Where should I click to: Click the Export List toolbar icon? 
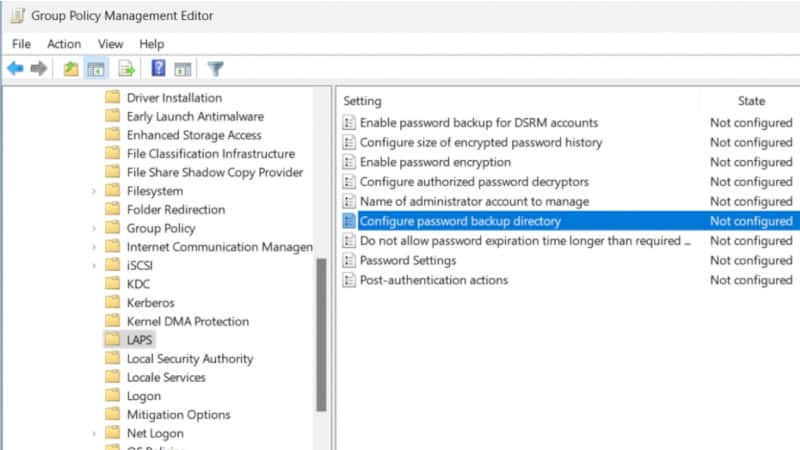pyautogui.click(x=127, y=68)
